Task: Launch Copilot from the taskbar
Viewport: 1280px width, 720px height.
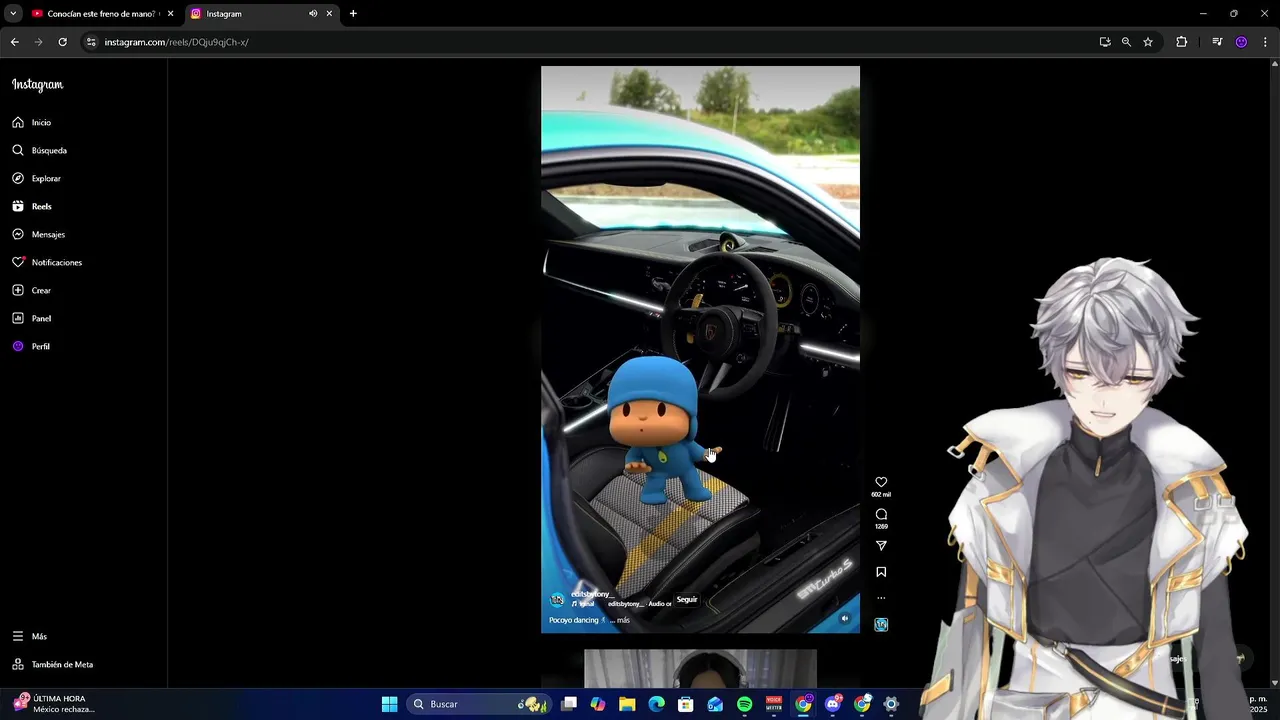Action: click(598, 704)
